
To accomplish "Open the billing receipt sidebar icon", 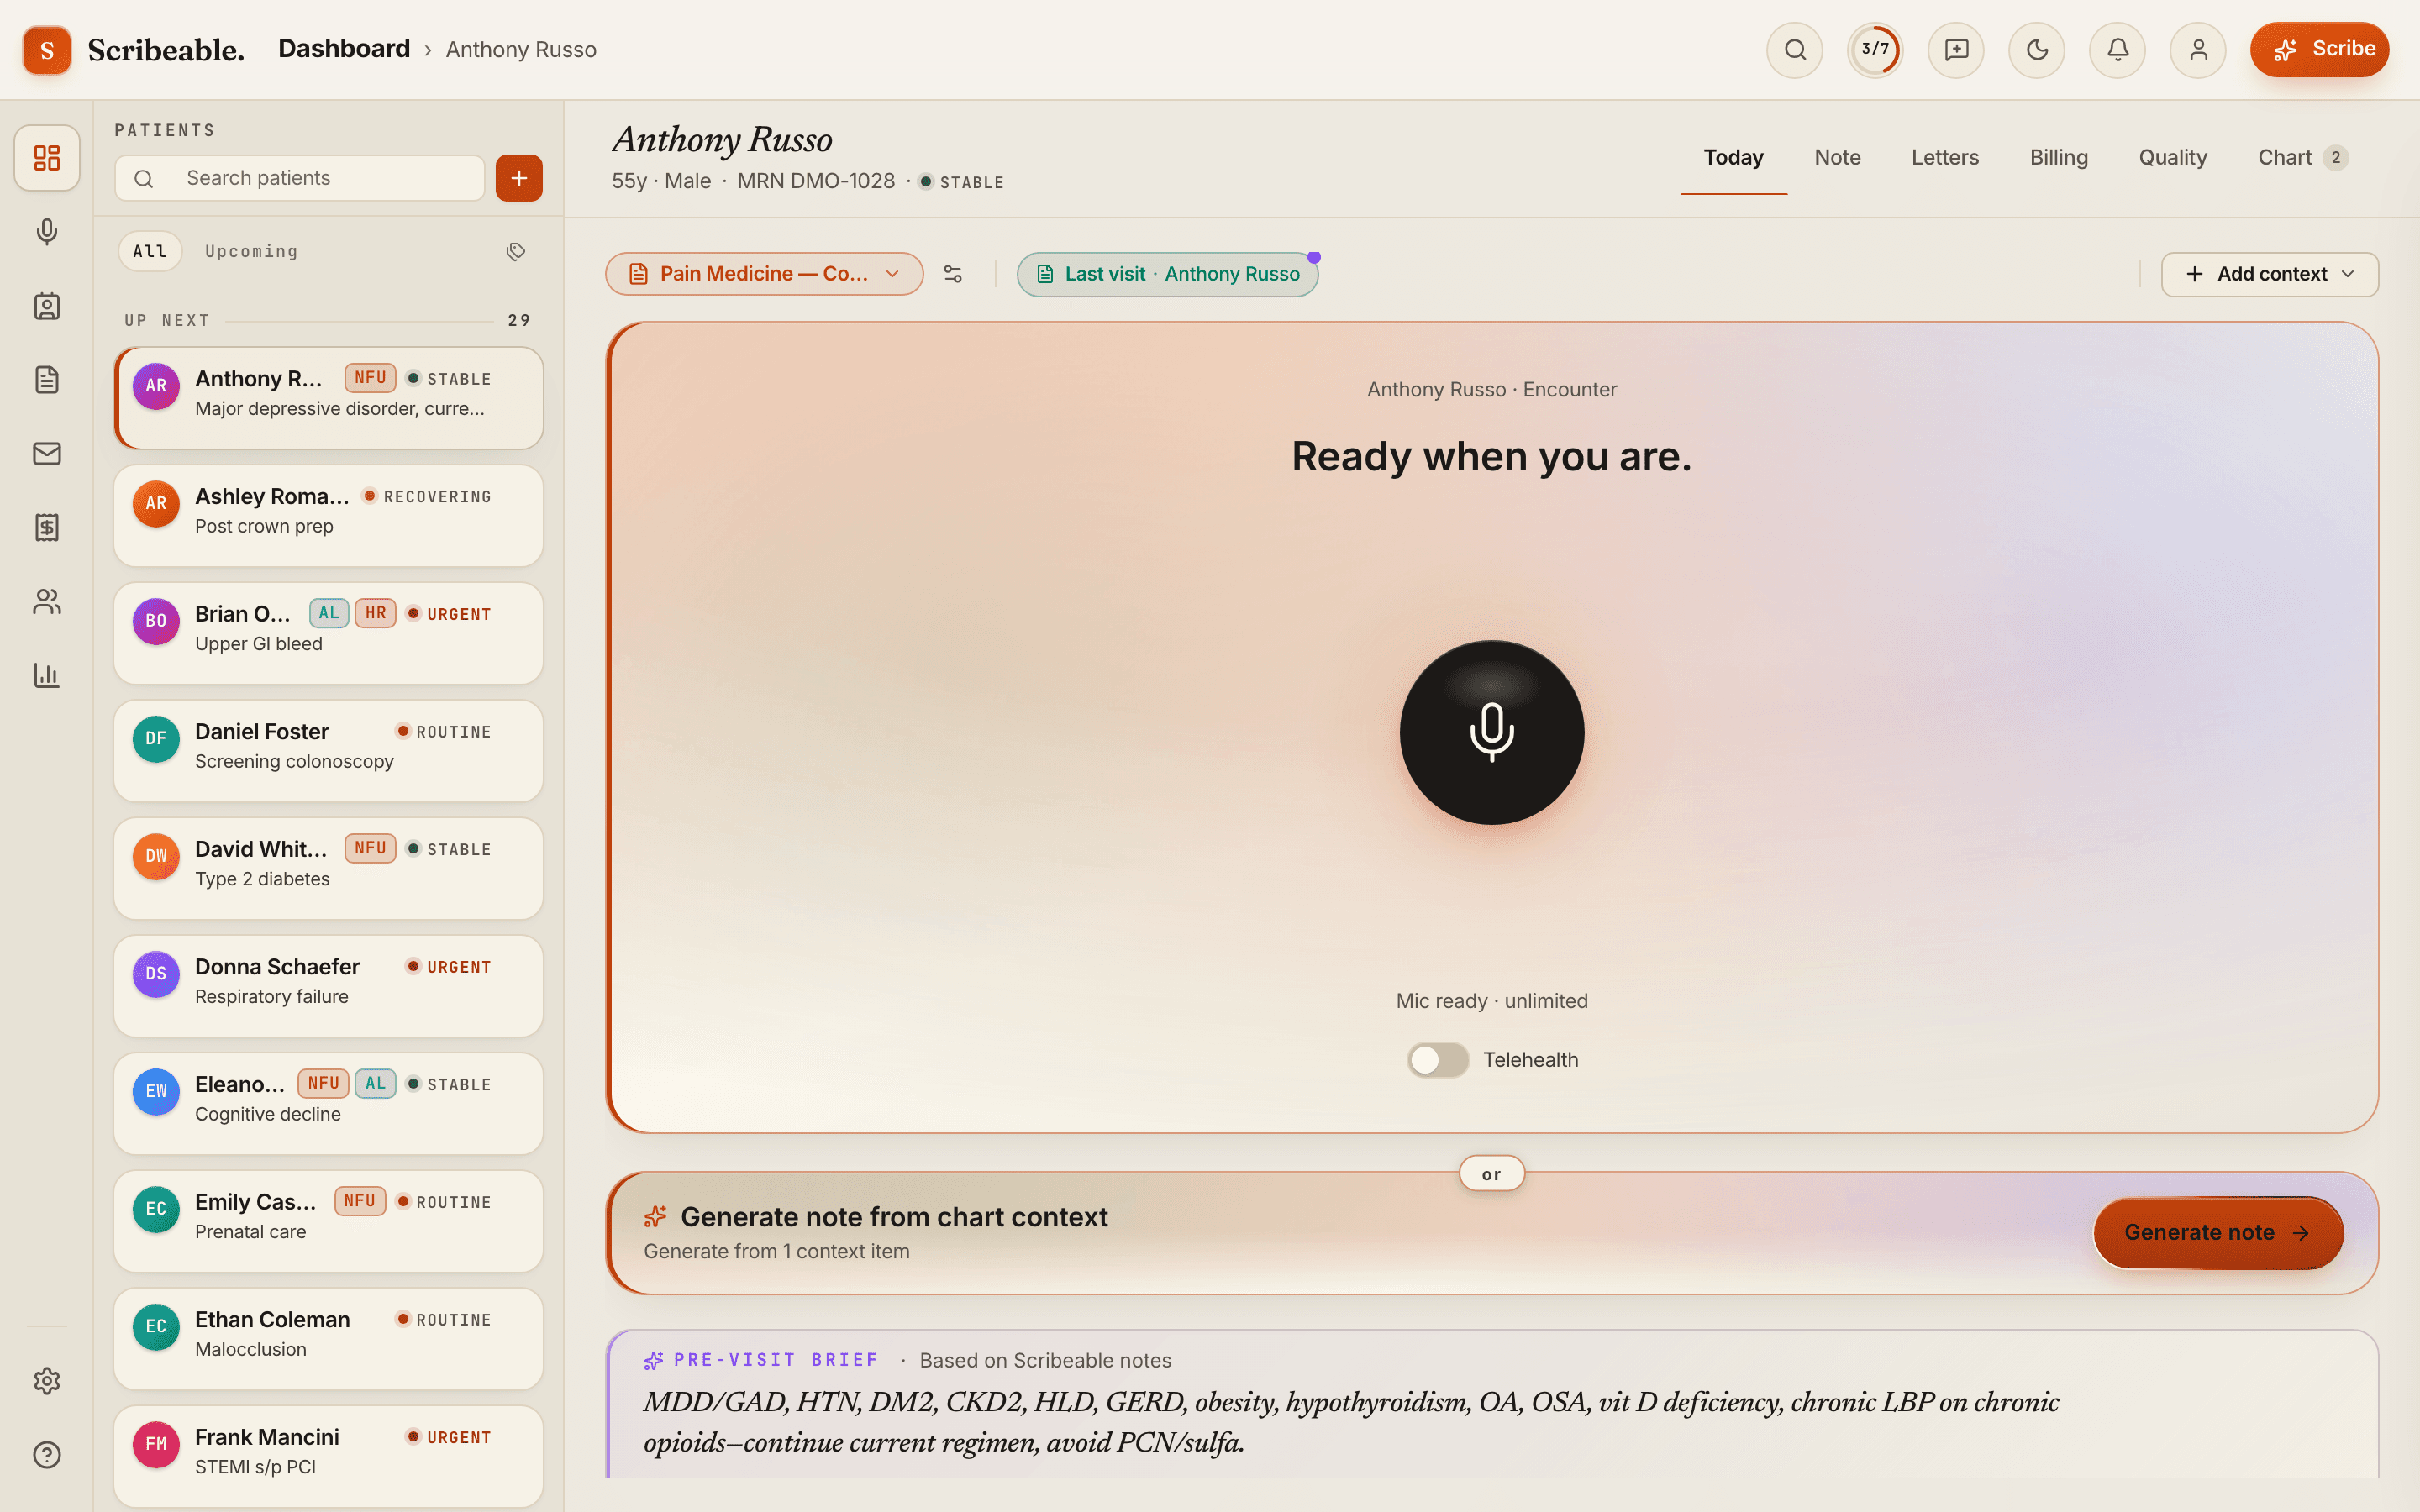I will point(47,528).
